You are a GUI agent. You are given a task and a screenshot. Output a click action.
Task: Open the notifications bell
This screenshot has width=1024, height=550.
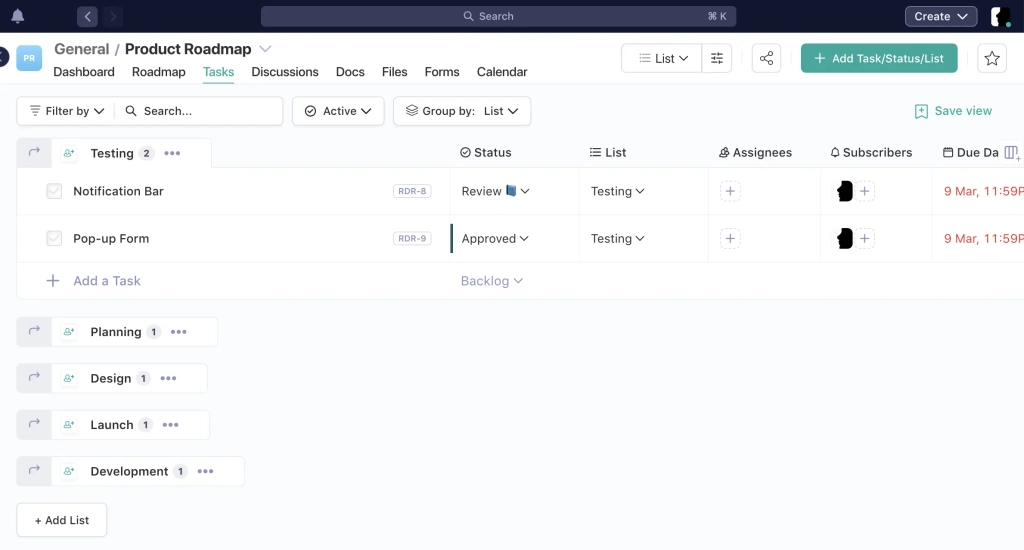tap(18, 16)
